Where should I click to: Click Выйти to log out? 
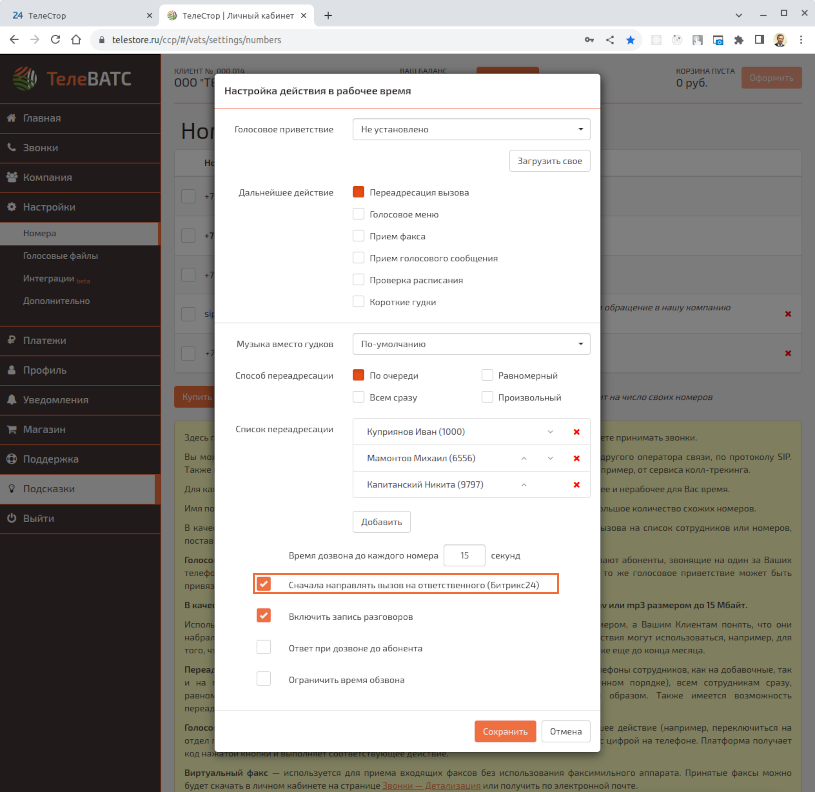click(80, 519)
